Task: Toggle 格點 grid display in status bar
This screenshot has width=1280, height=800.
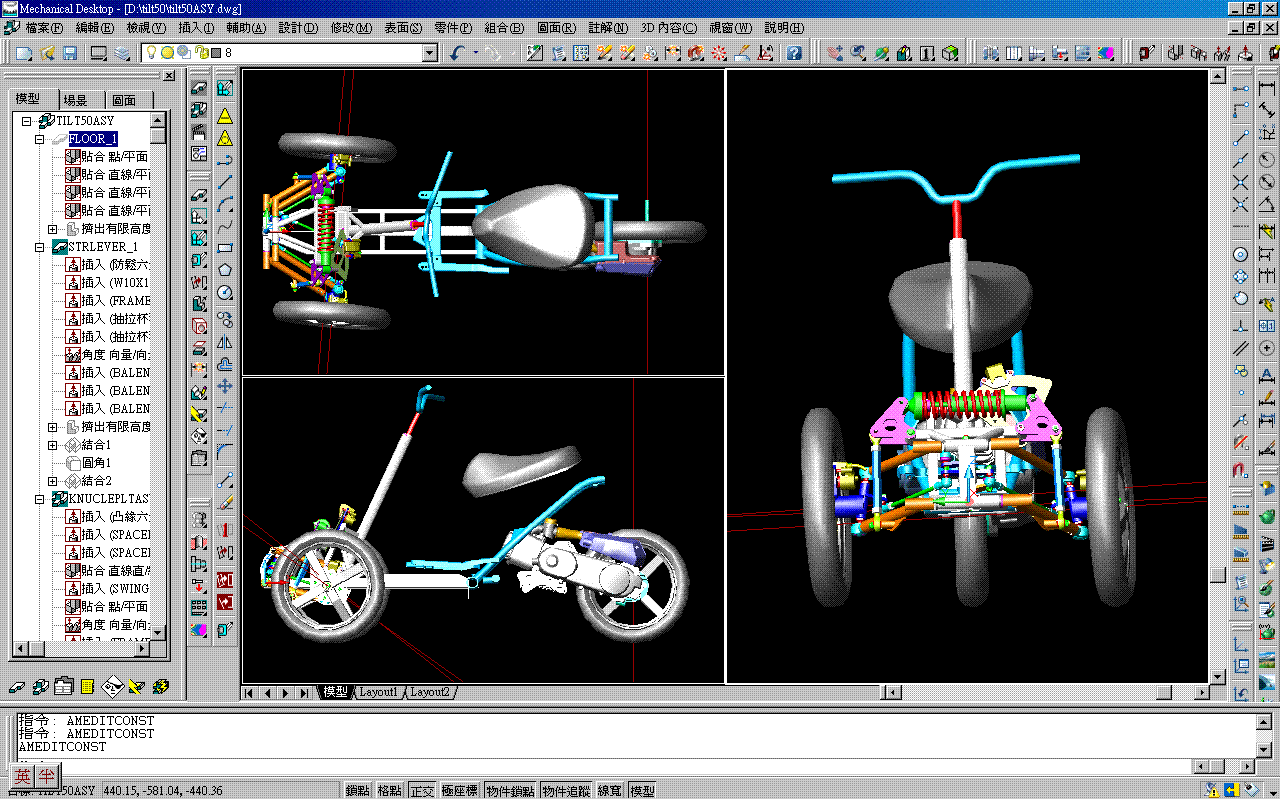Action: [390, 791]
